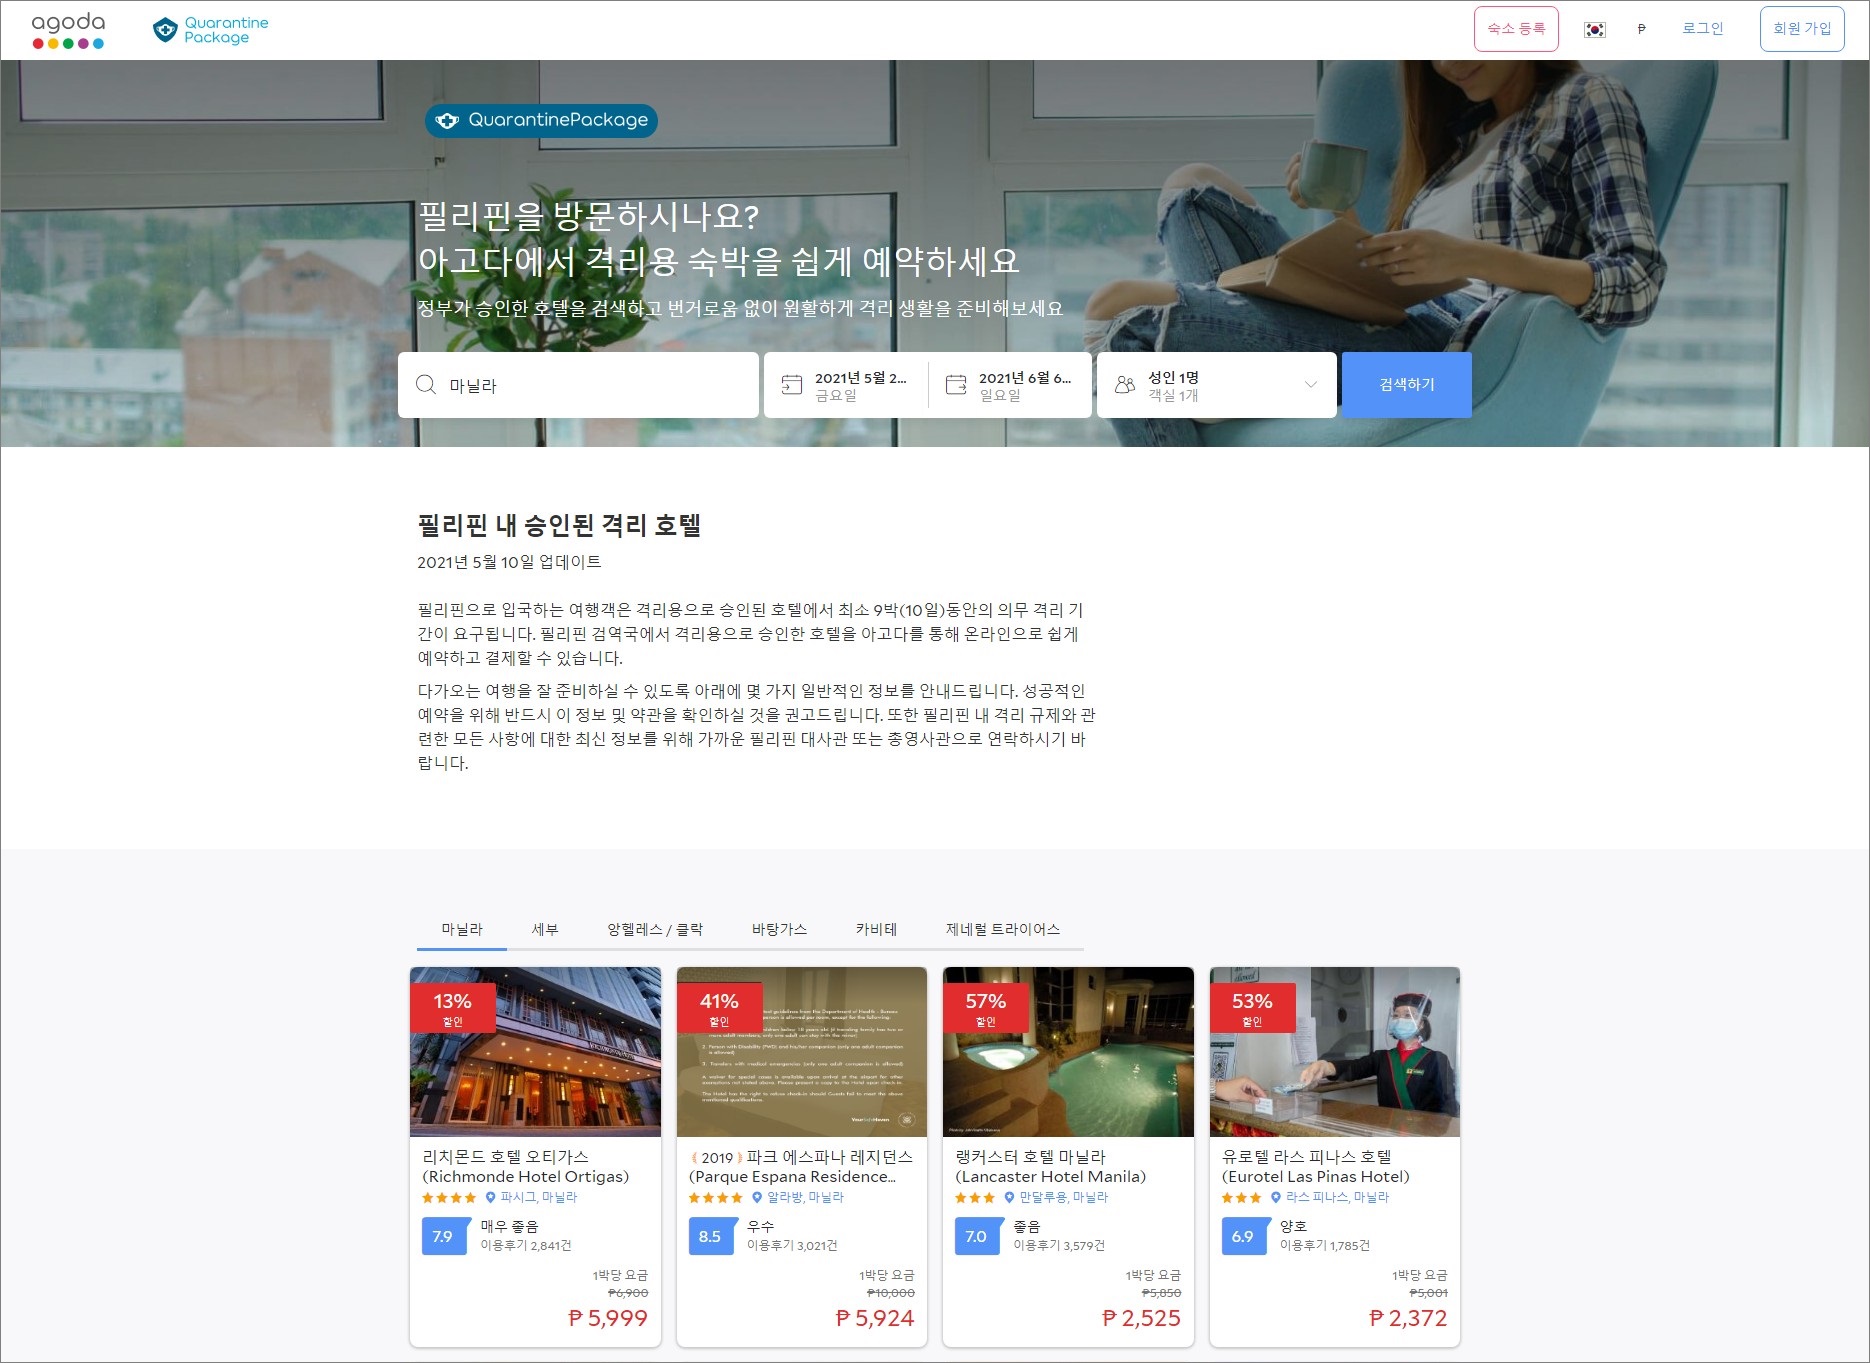Click the 2021년 5월 10일 업데이트 text
Viewport: 1870px width, 1363px height.
coord(509,562)
